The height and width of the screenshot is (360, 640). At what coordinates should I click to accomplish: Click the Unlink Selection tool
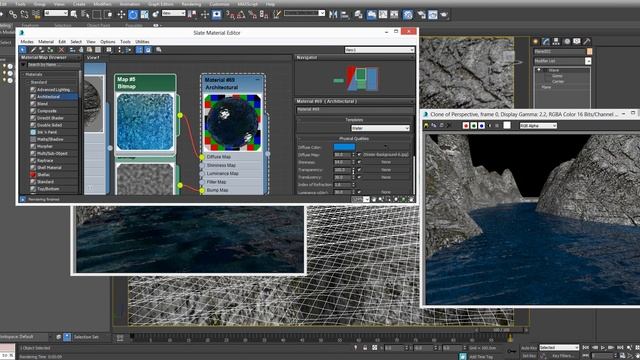(x=24, y=15)
